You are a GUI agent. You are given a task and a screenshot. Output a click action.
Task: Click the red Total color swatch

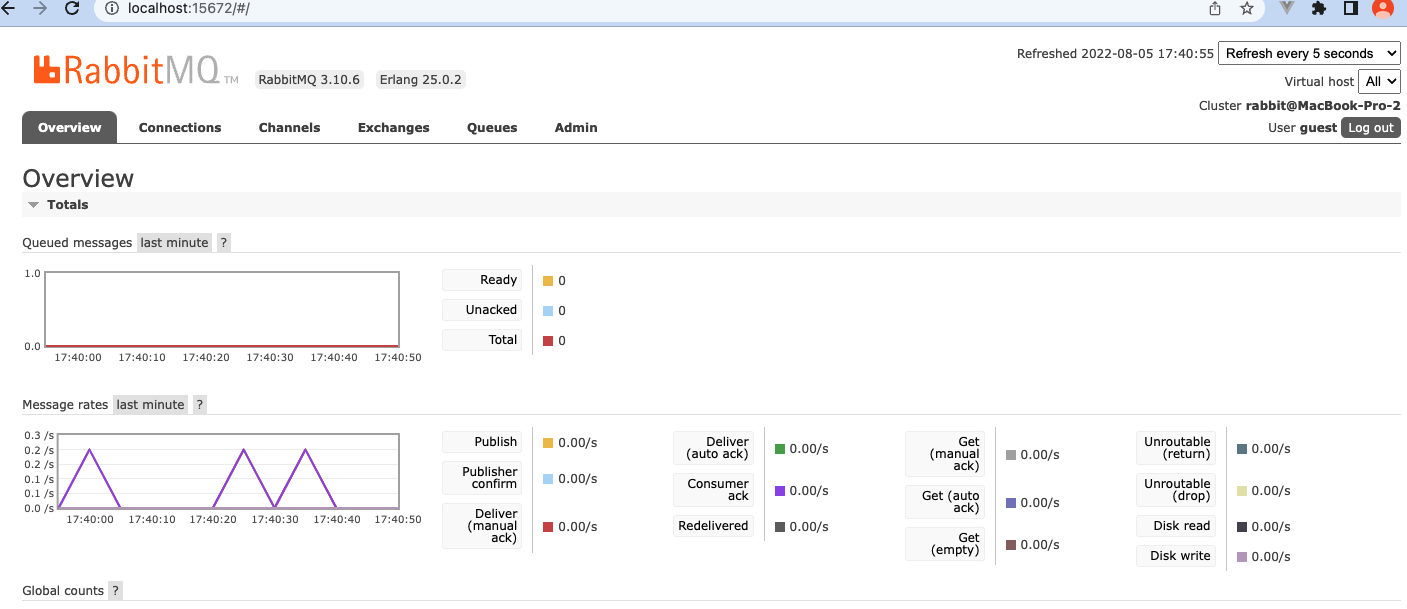[548, 341]
